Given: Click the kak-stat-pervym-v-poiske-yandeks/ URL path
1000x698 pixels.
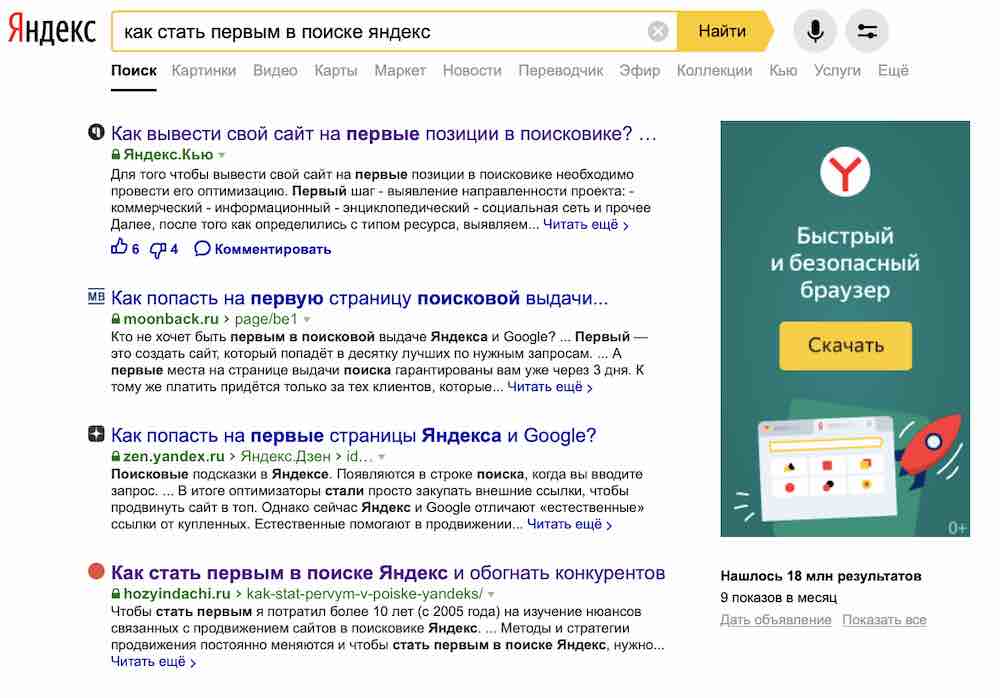Looking at the screenshot, I should point(365,593).
